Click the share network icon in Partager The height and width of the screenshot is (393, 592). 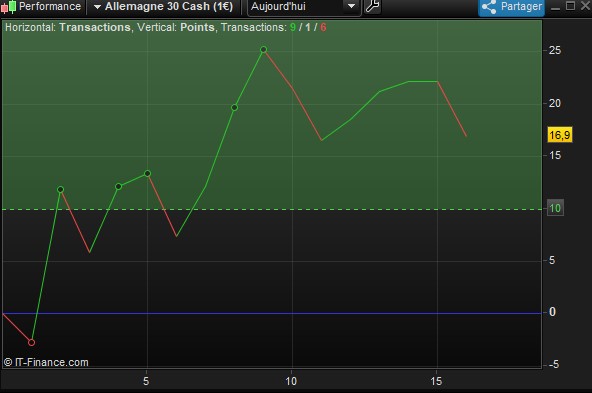click(x=489, y=7)
